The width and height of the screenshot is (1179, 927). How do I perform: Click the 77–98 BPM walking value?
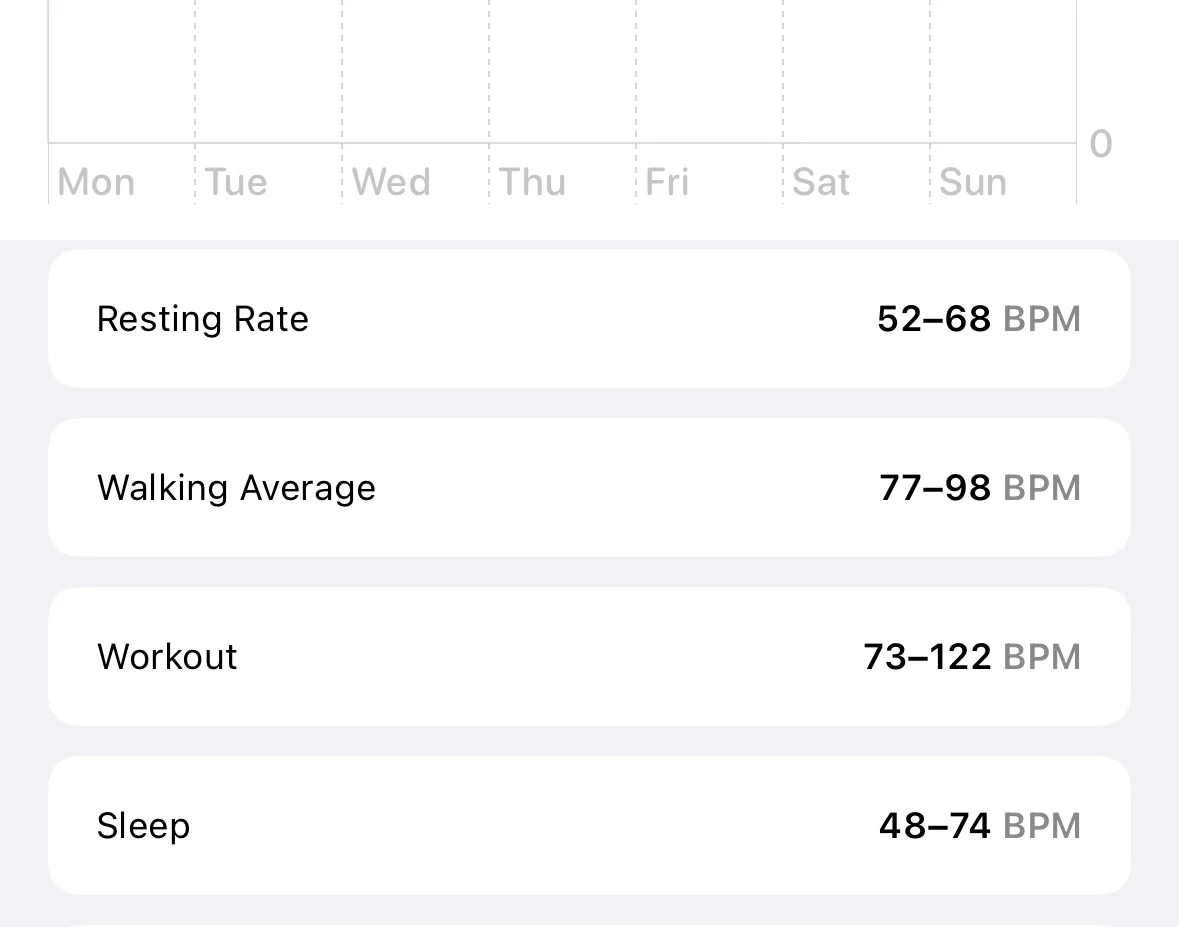[979, 488]
